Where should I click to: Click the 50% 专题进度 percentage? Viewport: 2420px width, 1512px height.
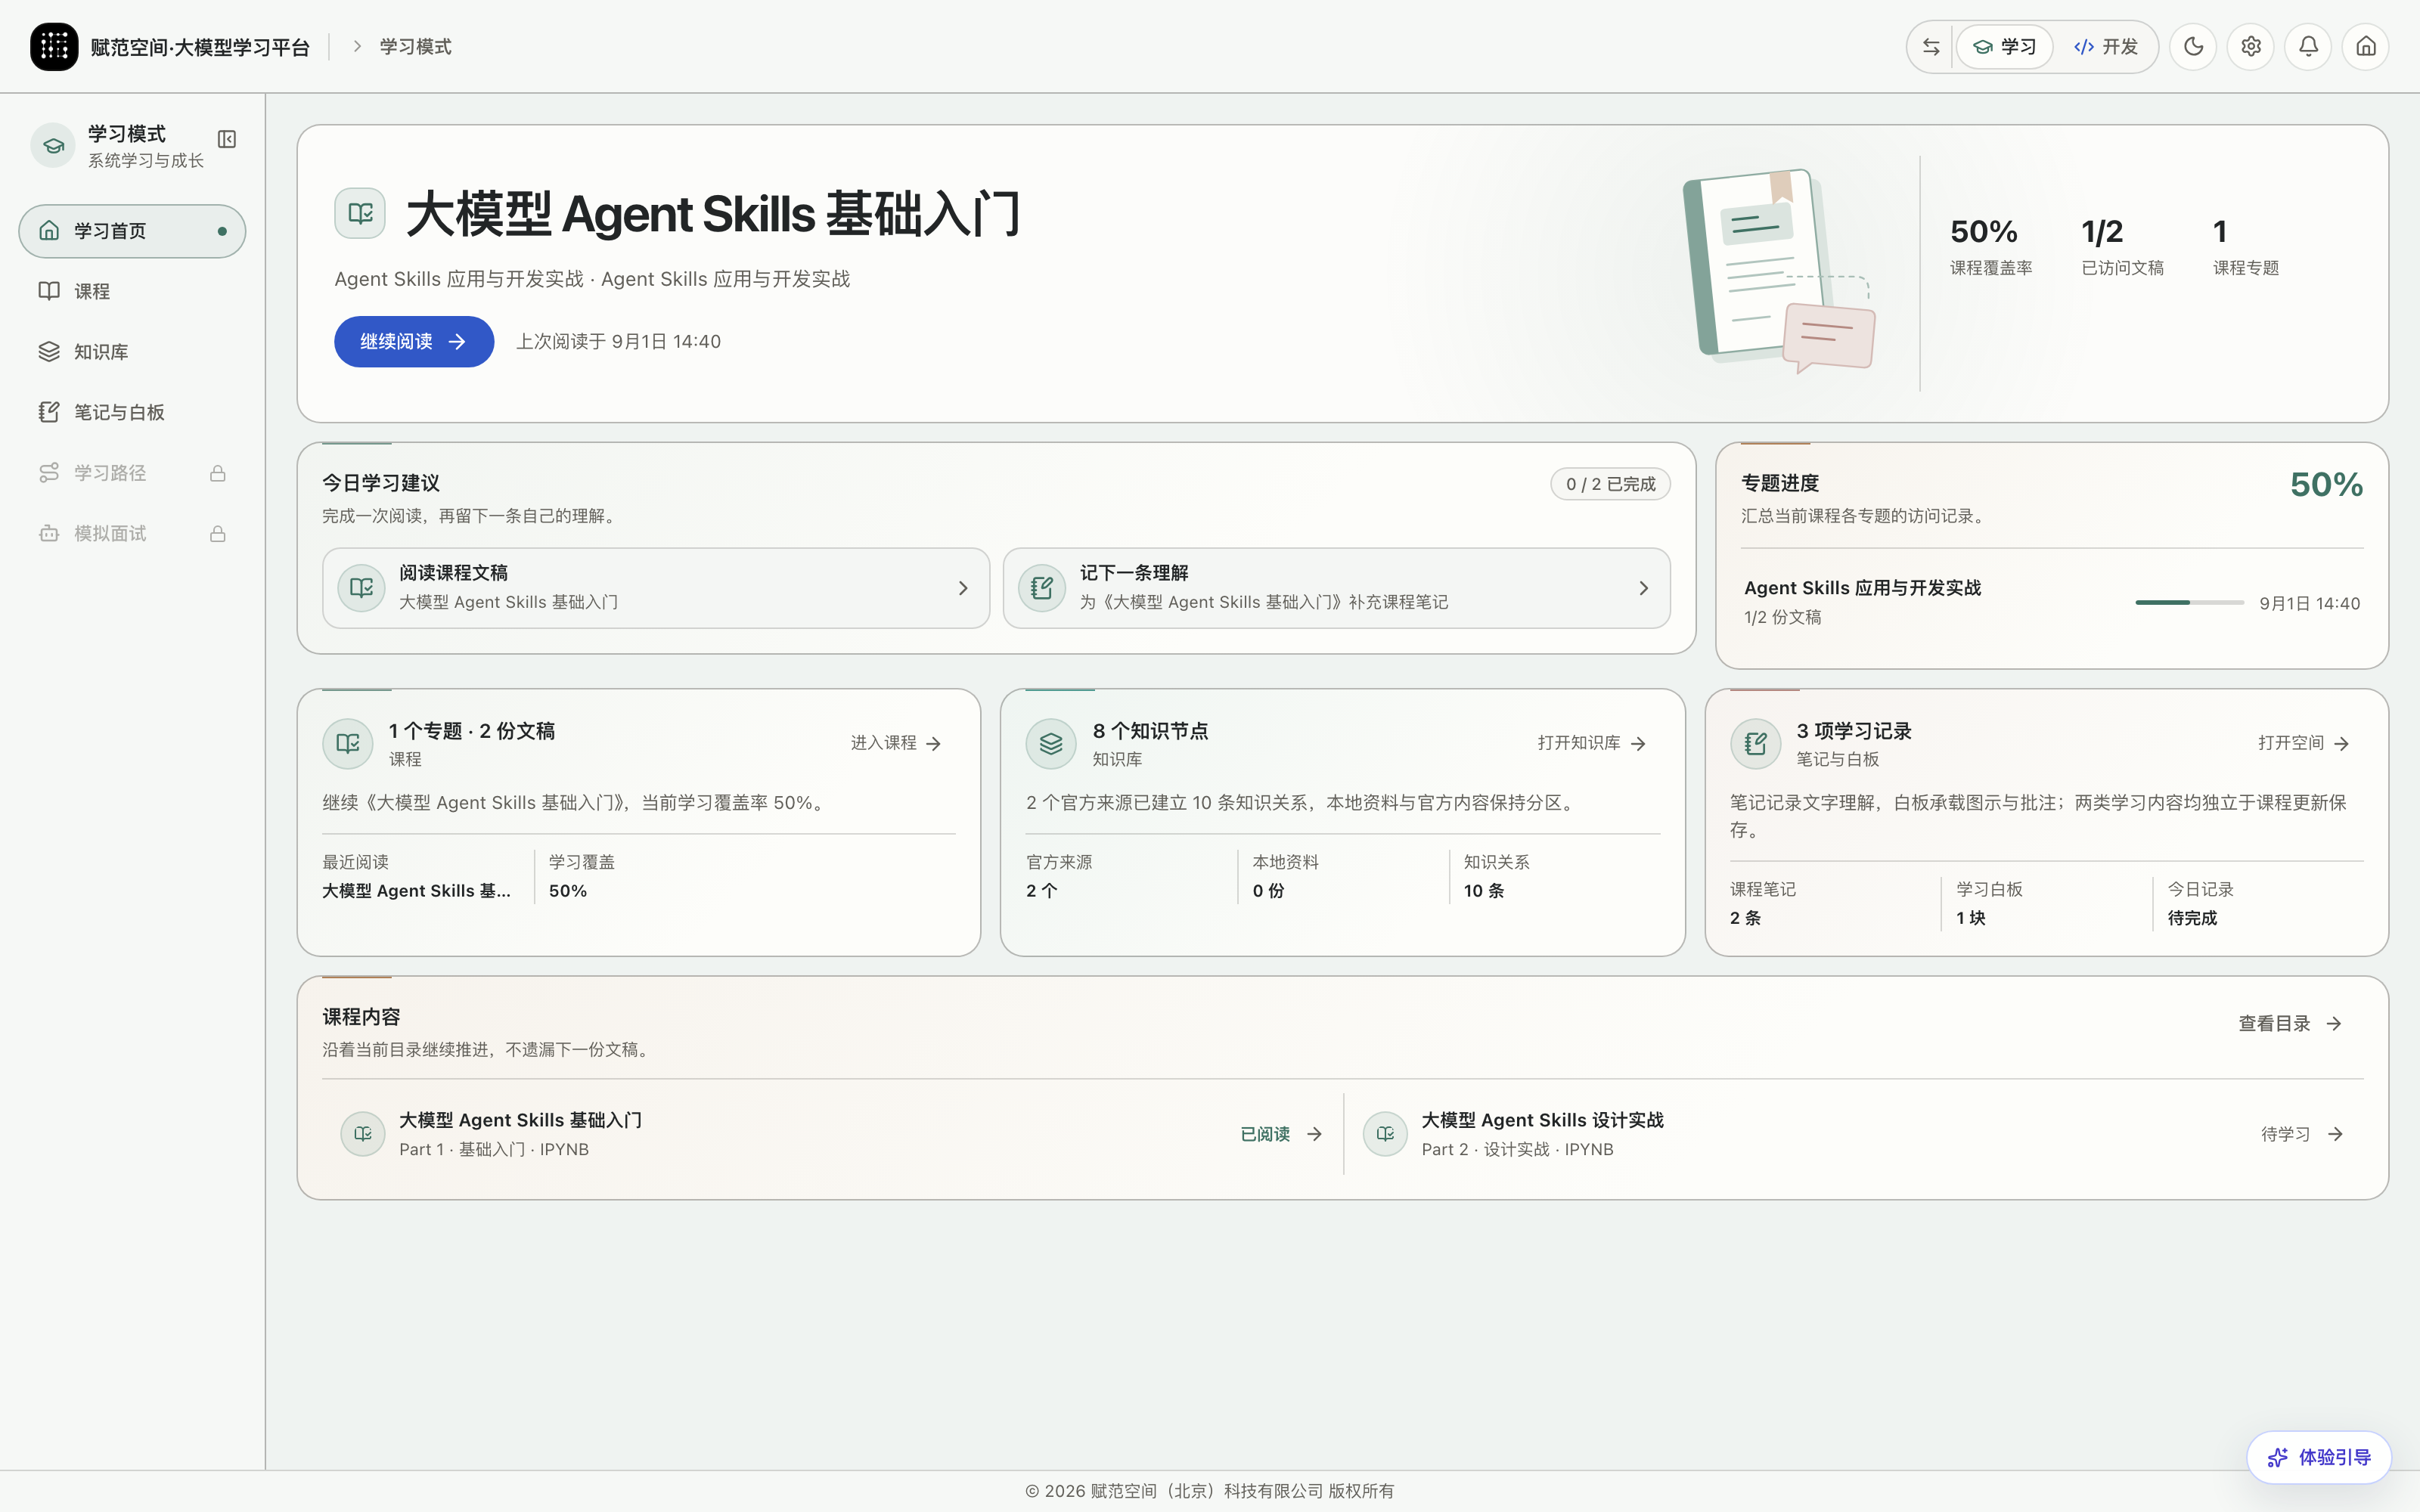(2326, 485)
